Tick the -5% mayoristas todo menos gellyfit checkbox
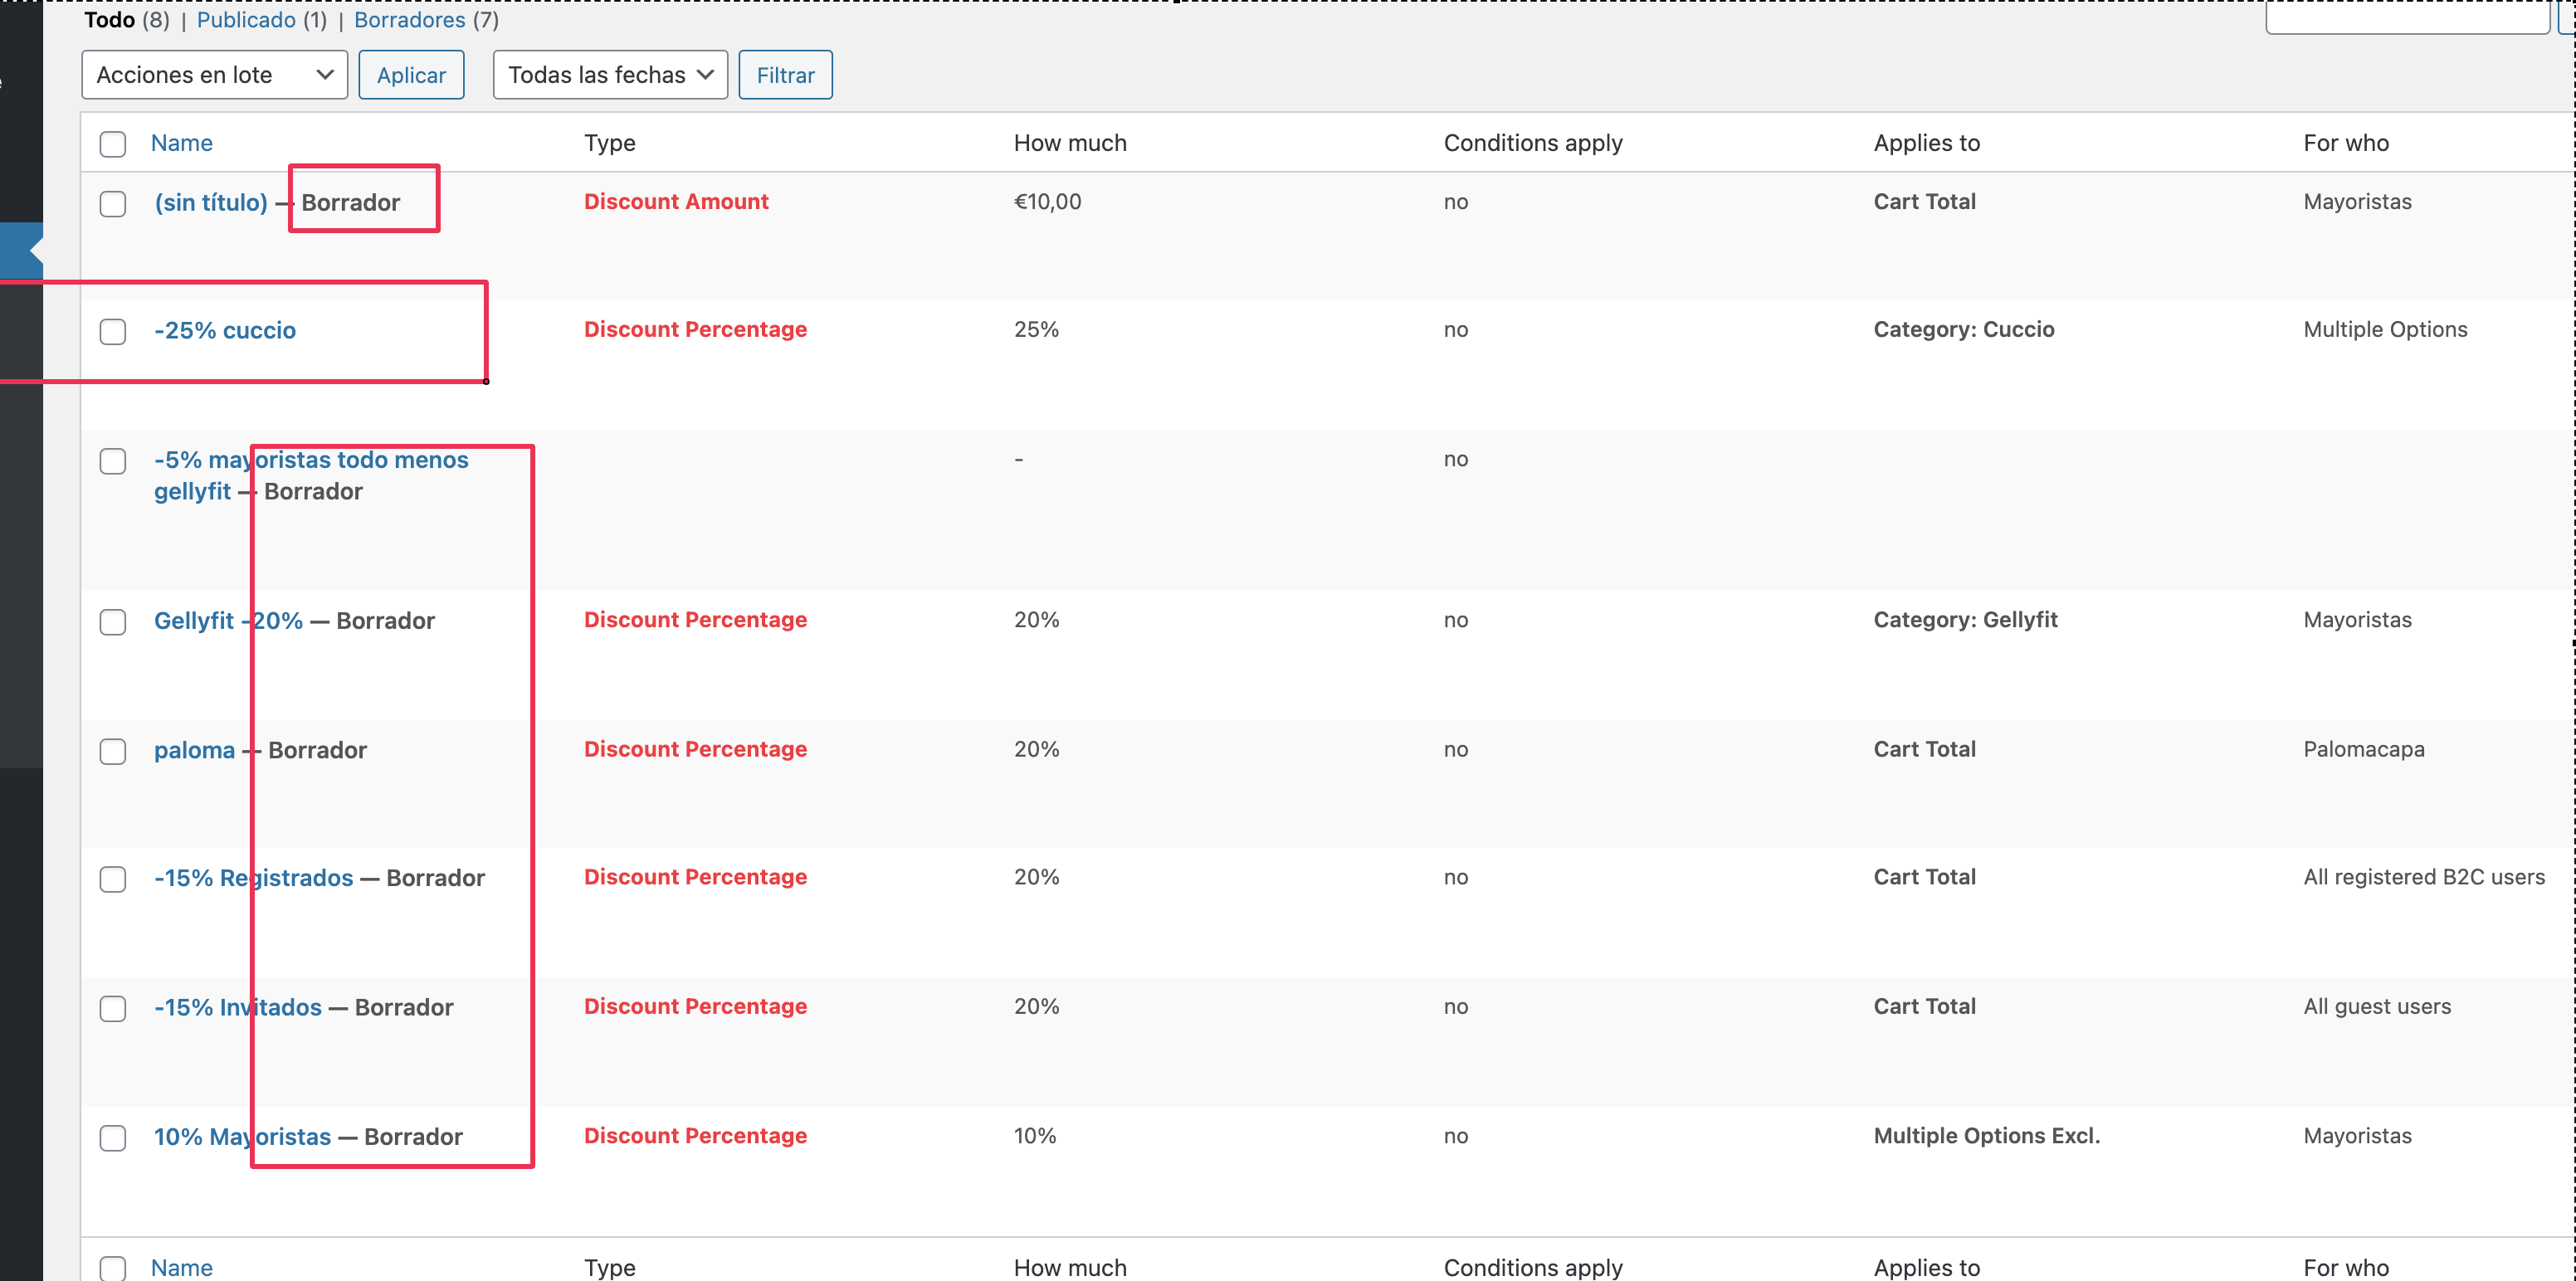 113,461
